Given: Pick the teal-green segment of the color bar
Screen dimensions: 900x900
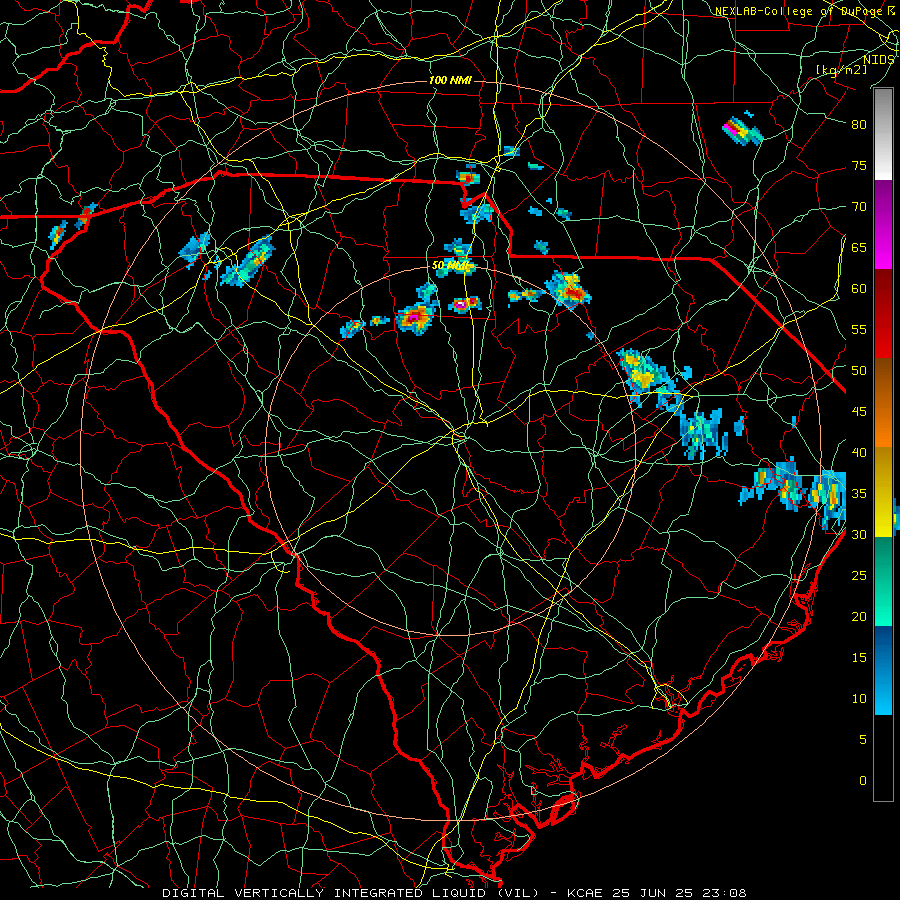Looking at the screenshot, I should point(883,581).
